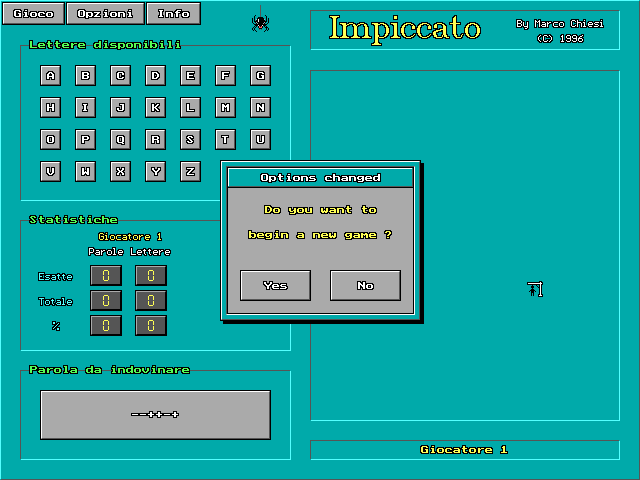
Task: Choose letter C tile
Action: click(120, 76)
